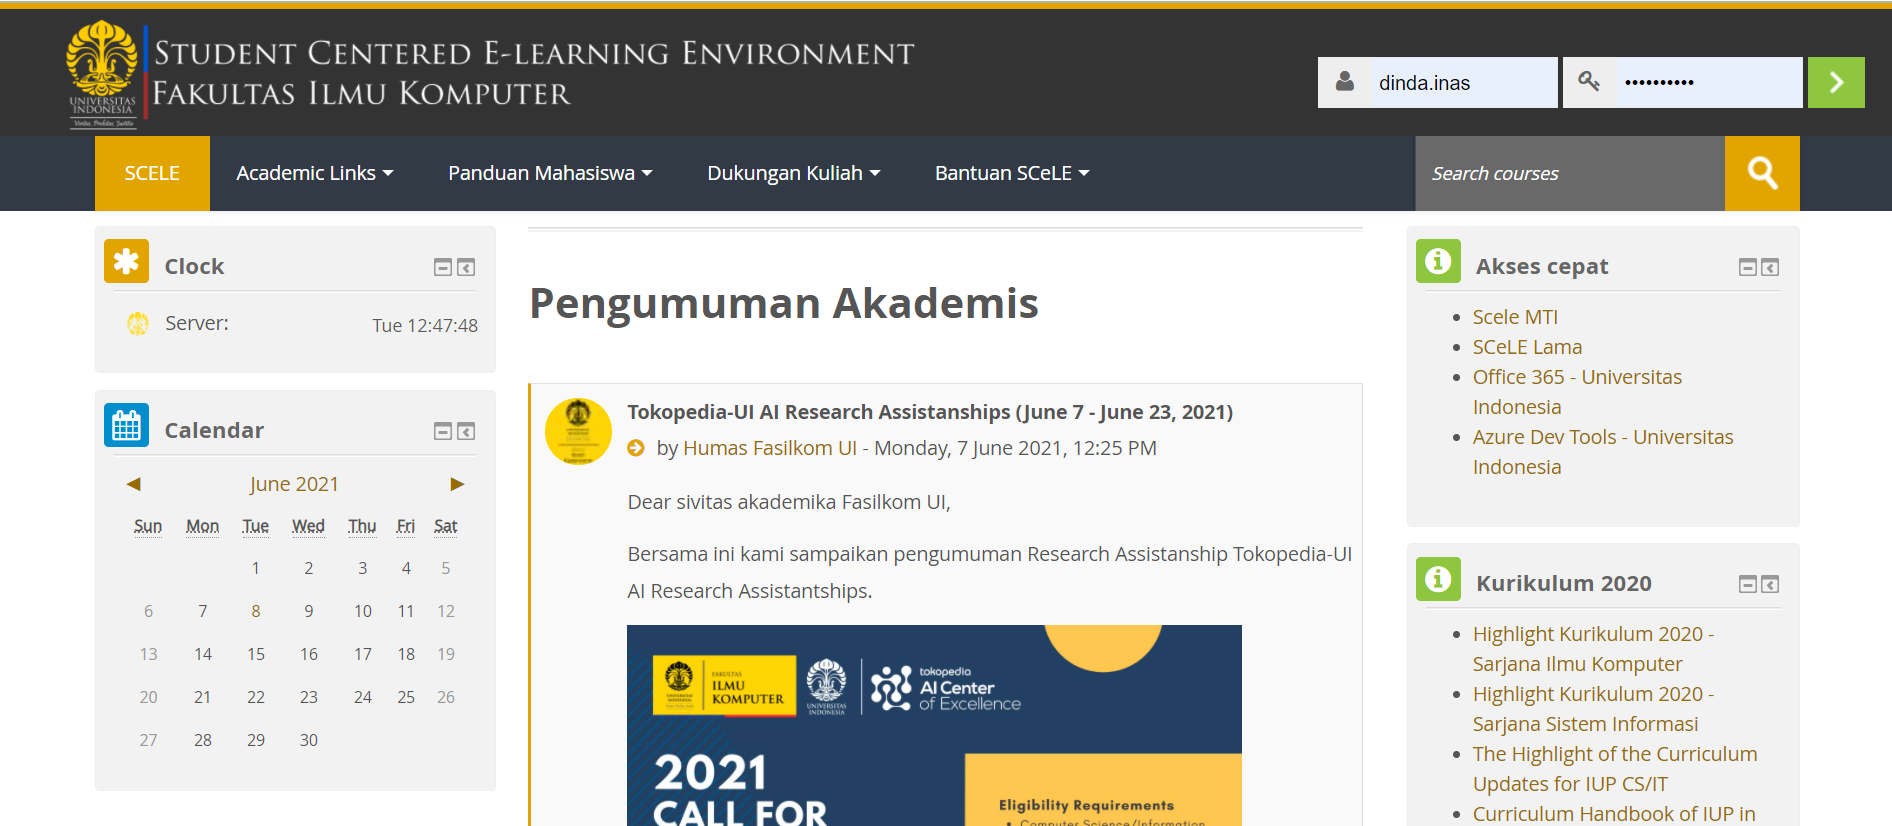
Task: Click the 2021 Call For poster image
Action: 934,725
